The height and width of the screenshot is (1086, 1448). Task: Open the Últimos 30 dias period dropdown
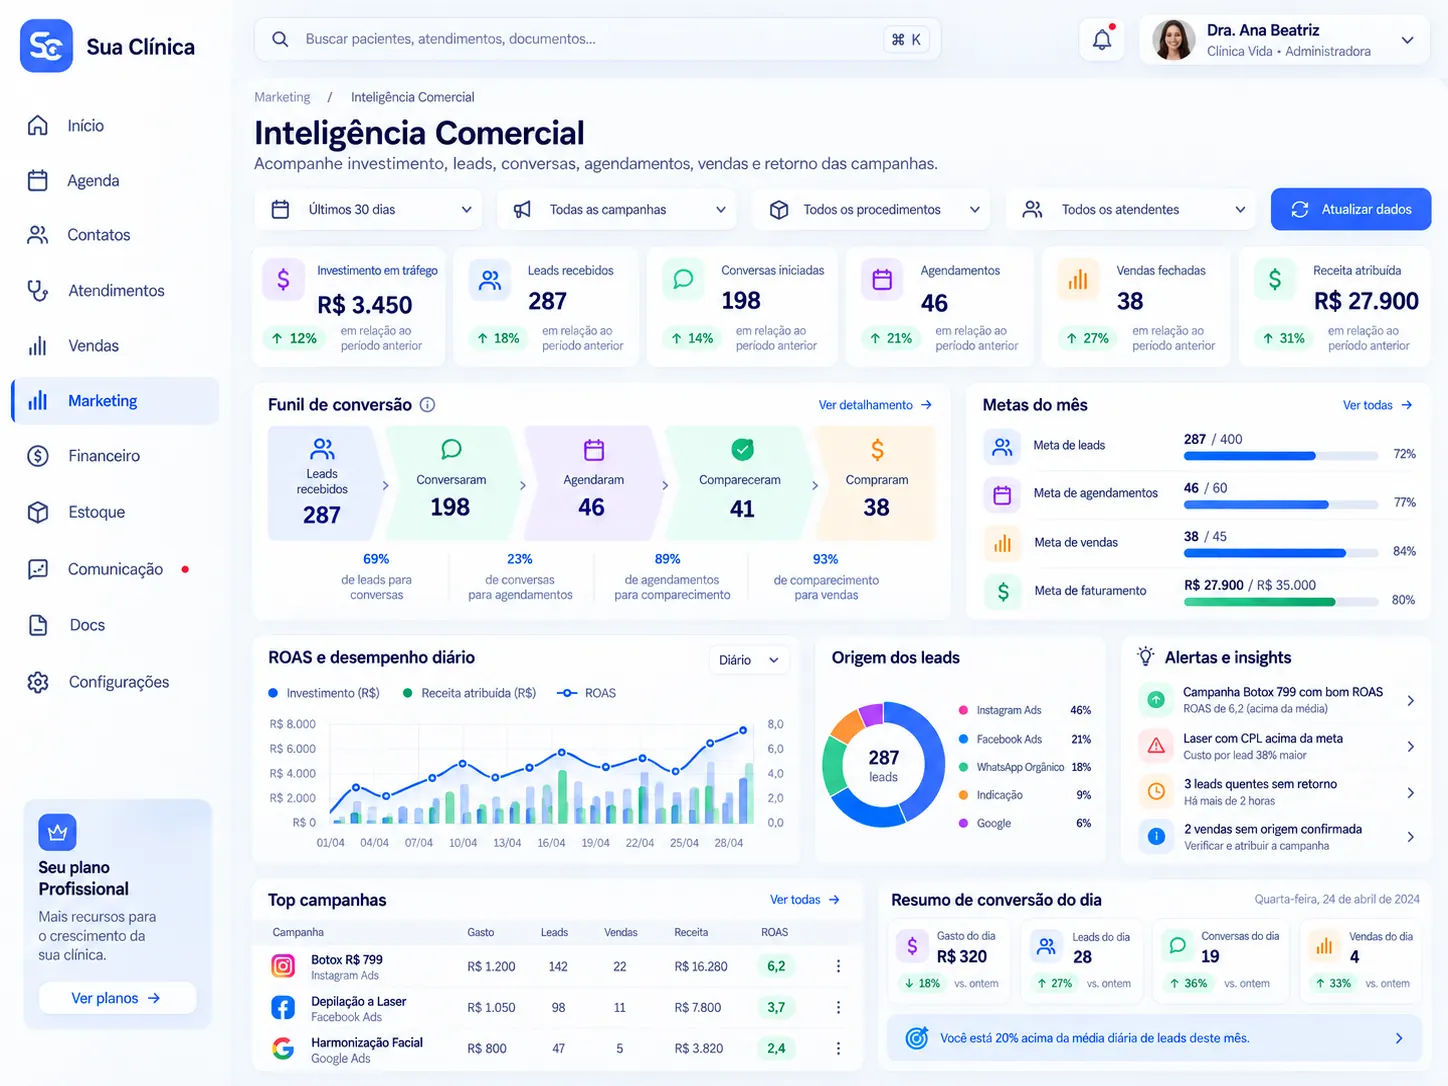(x=369, y=210)
